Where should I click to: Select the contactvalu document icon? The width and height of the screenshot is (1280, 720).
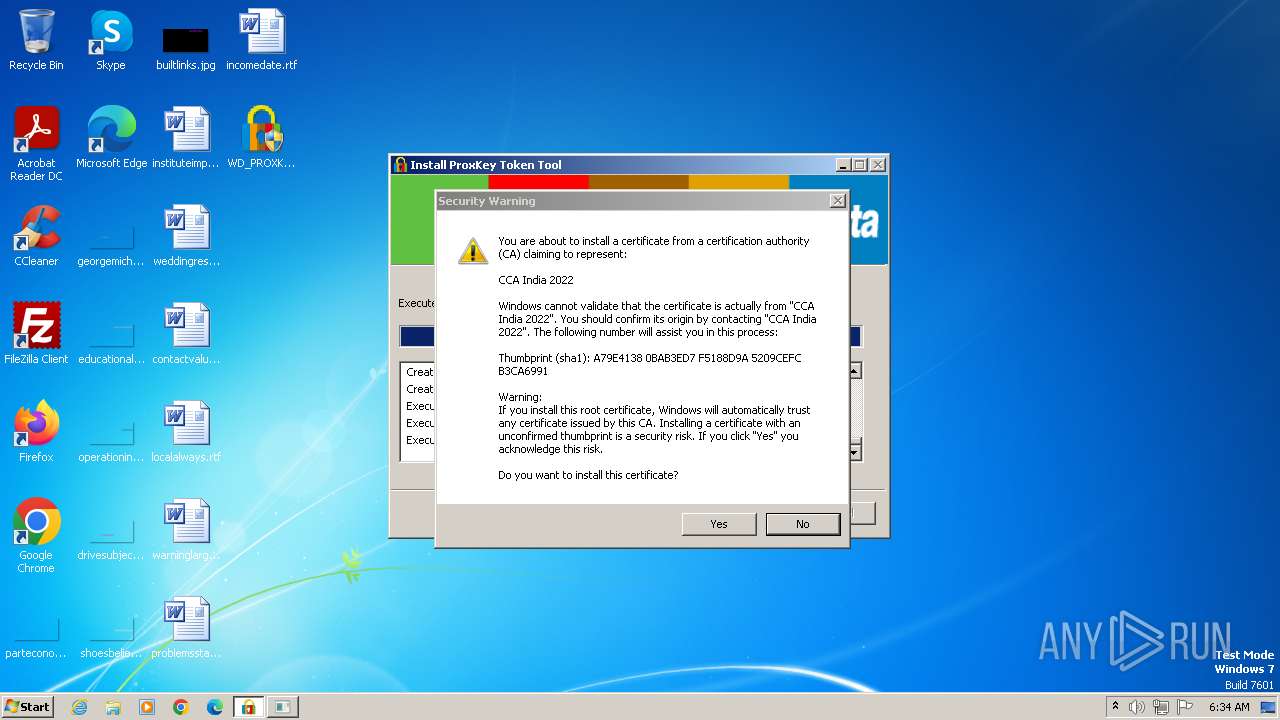click(x=186, y=334)
